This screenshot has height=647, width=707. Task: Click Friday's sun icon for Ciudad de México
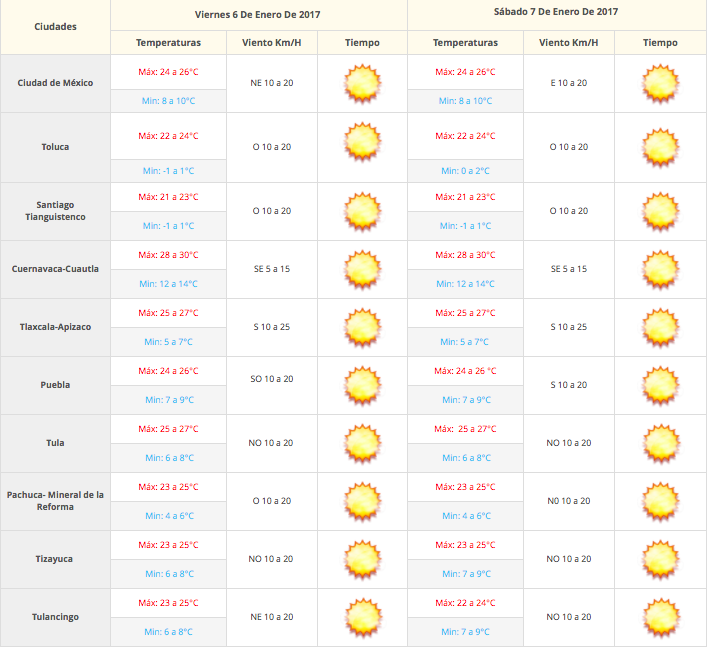pyautogui.click(x=362, y=83)
